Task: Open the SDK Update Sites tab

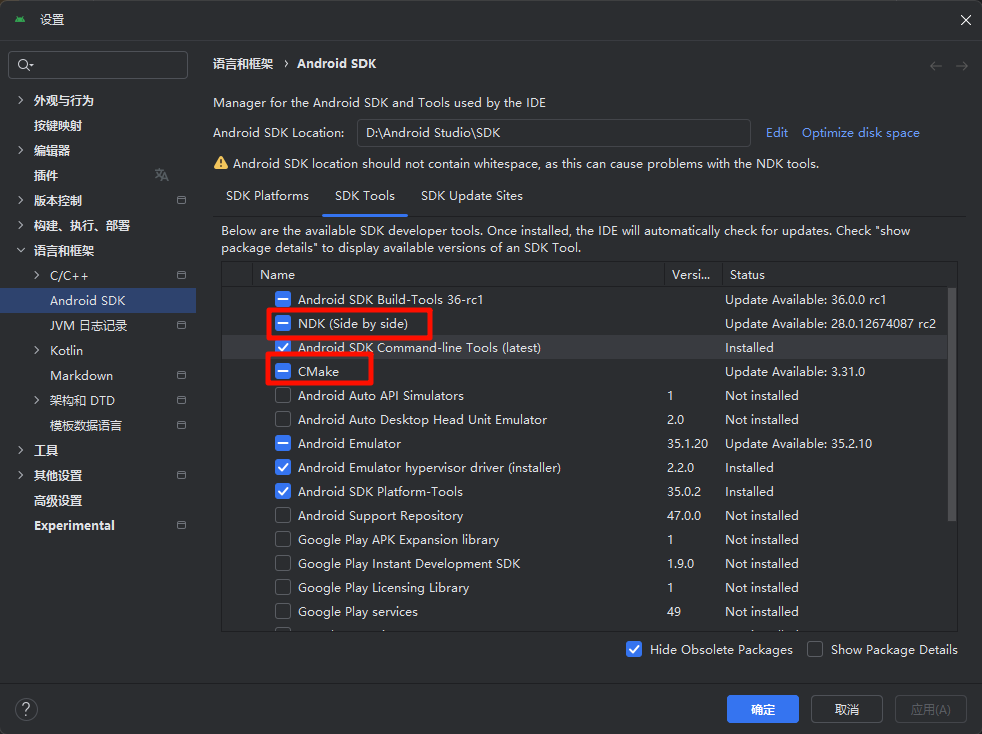Action: coord(471,196)
